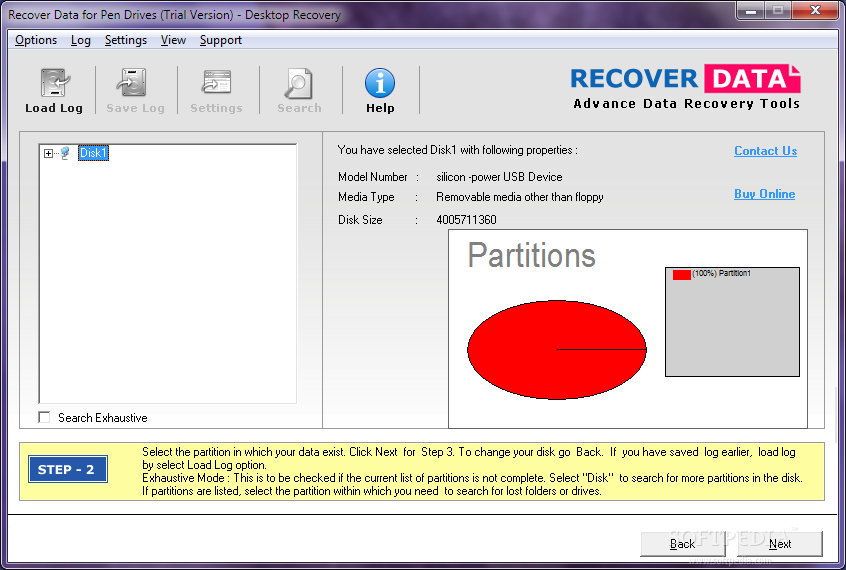Image resolution: width=846 pixels, height=570 pixels.
Task: Minimize the Recover Data window
Action: [x=751, y=10]
